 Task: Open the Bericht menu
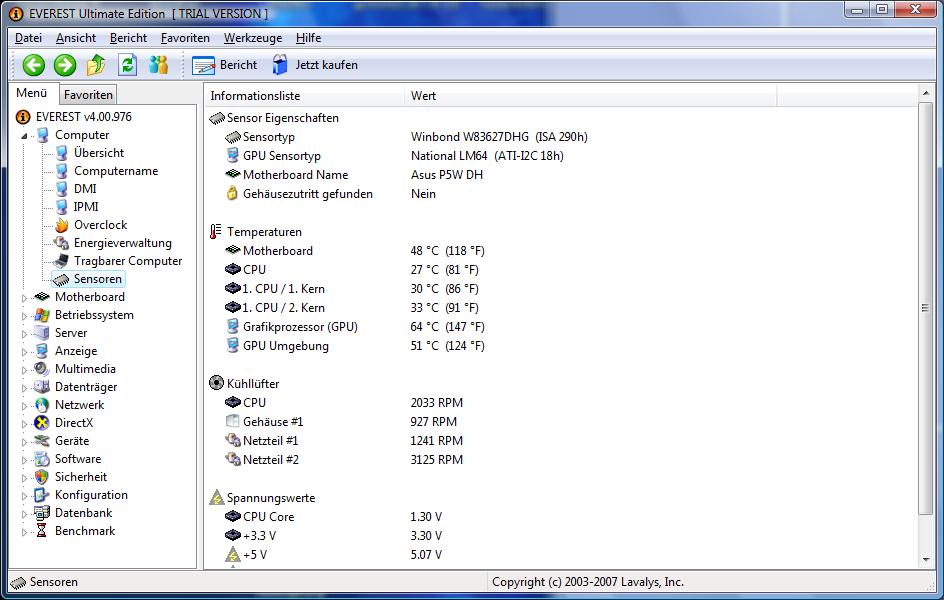tap(128, 38)
